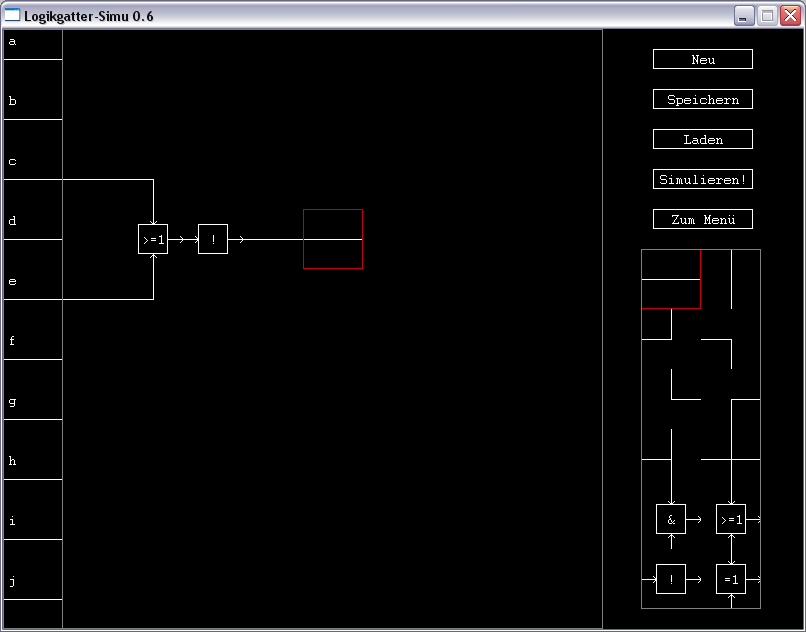Screen dimensions: 806x632
Task: Select the AND (&) gate in palette
Action: coord(671,519)
